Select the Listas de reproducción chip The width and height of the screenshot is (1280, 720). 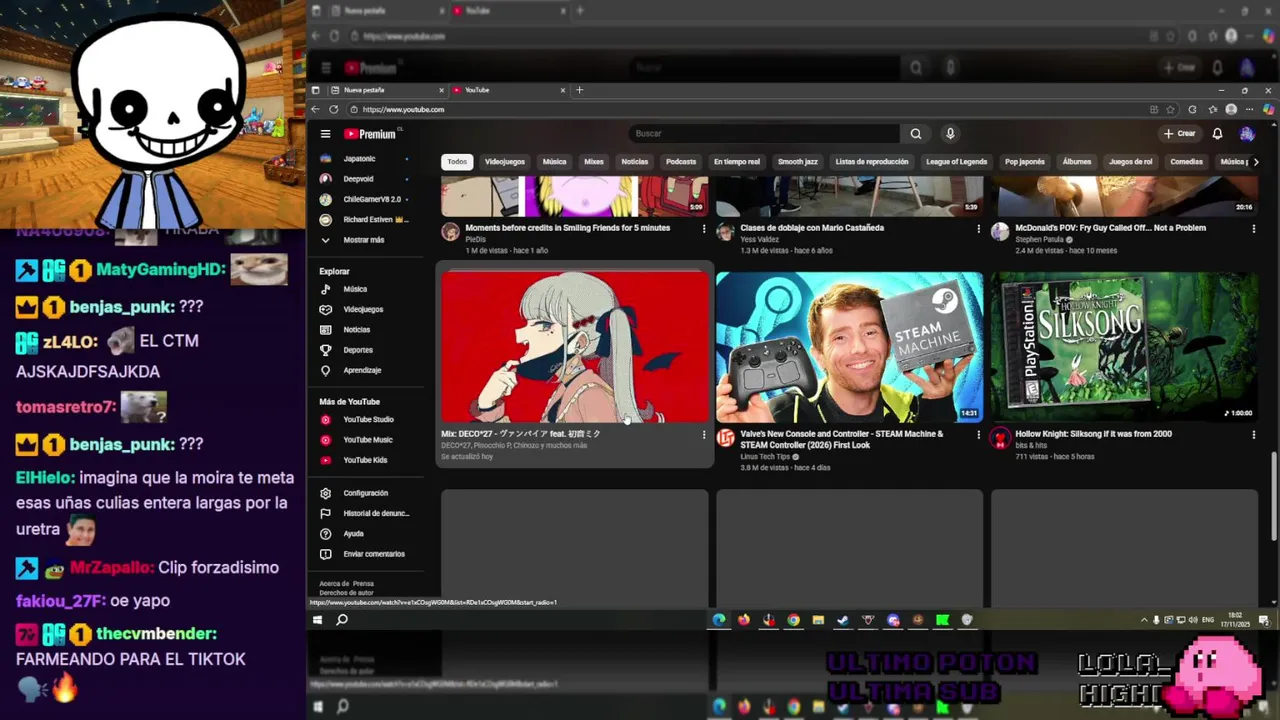[872, 162]
